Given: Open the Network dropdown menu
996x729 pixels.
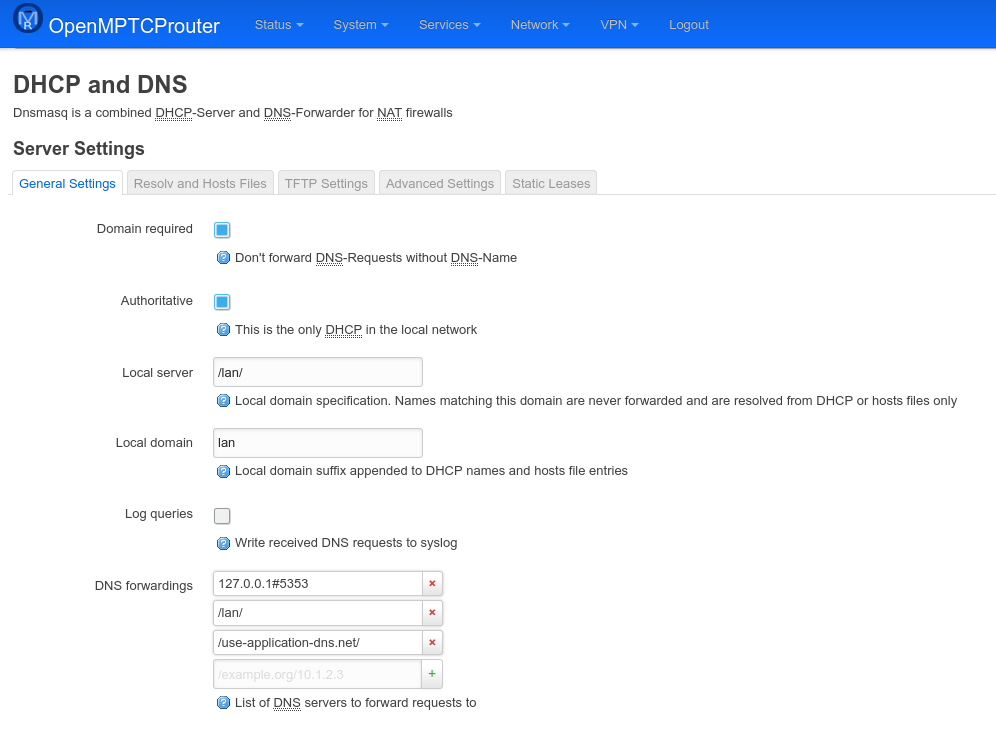Looking at the screenshot, I should click(x=539, y=24).
